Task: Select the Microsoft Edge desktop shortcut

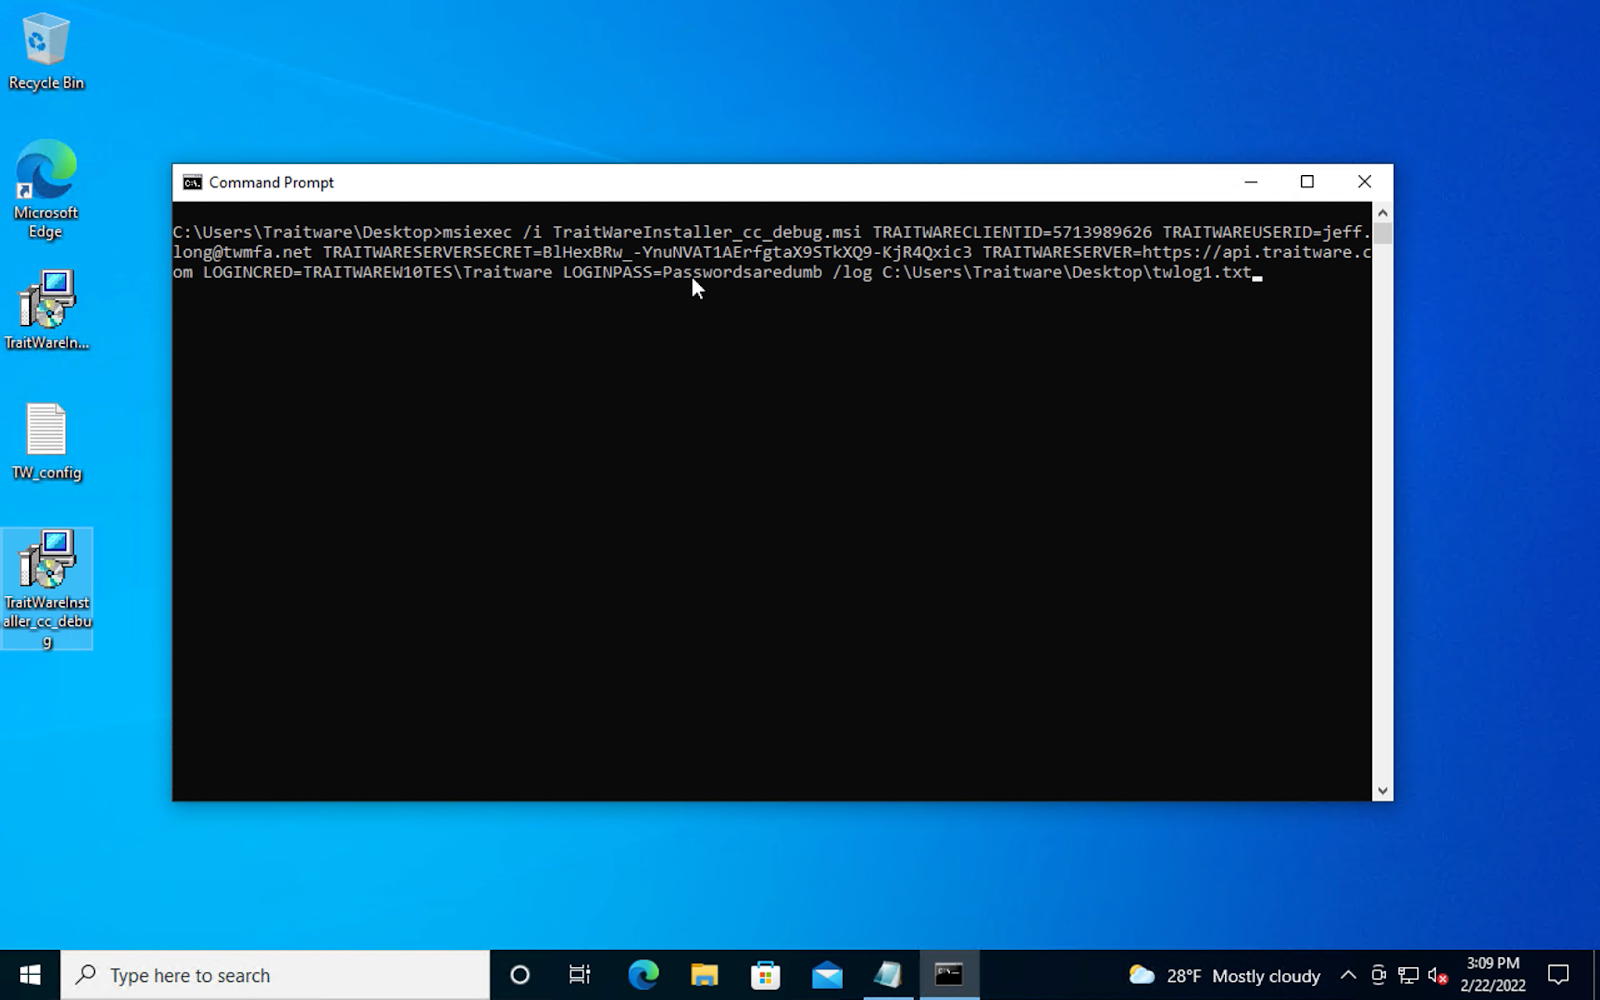Action: click(x=46, y=190)
